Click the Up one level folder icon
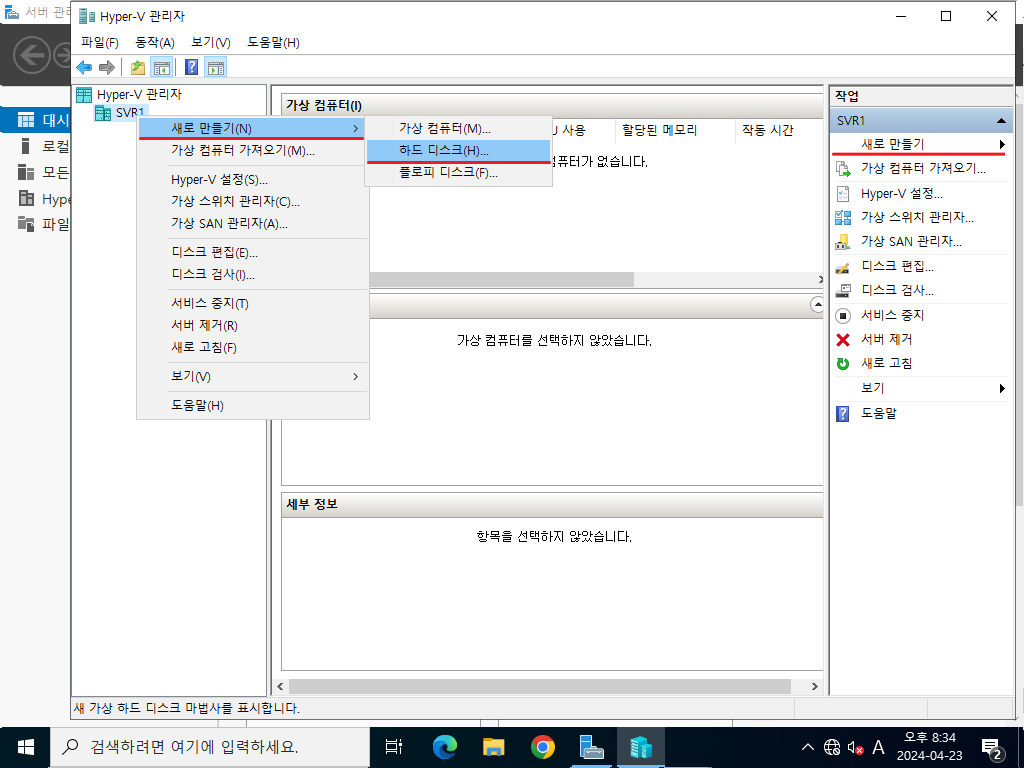The image size is (1024, 768). tap(138, 67)
